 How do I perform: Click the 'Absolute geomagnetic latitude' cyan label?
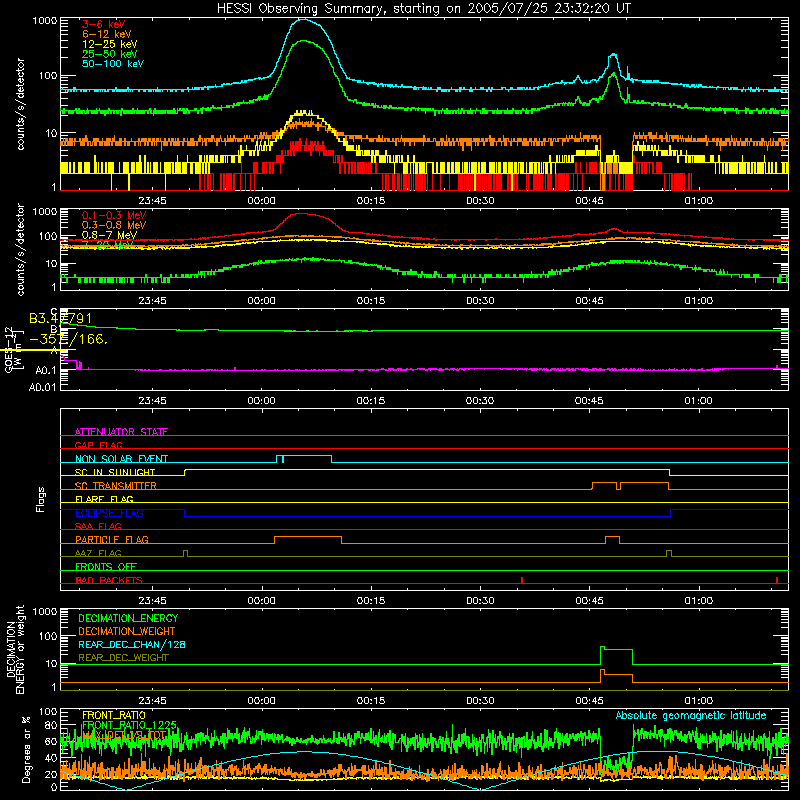click(x=691, y=715)
